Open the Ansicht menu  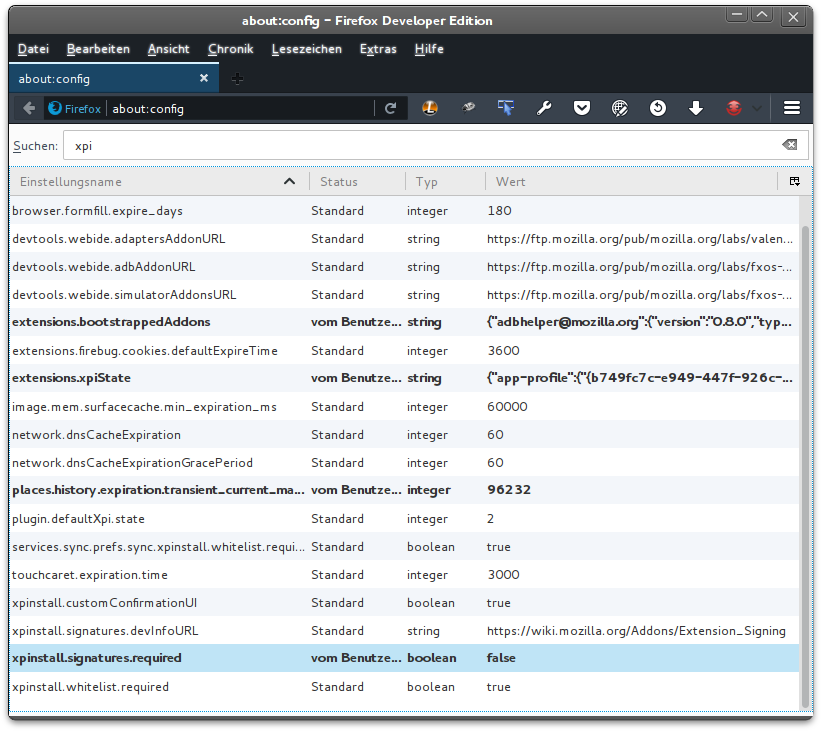[169, 49]
